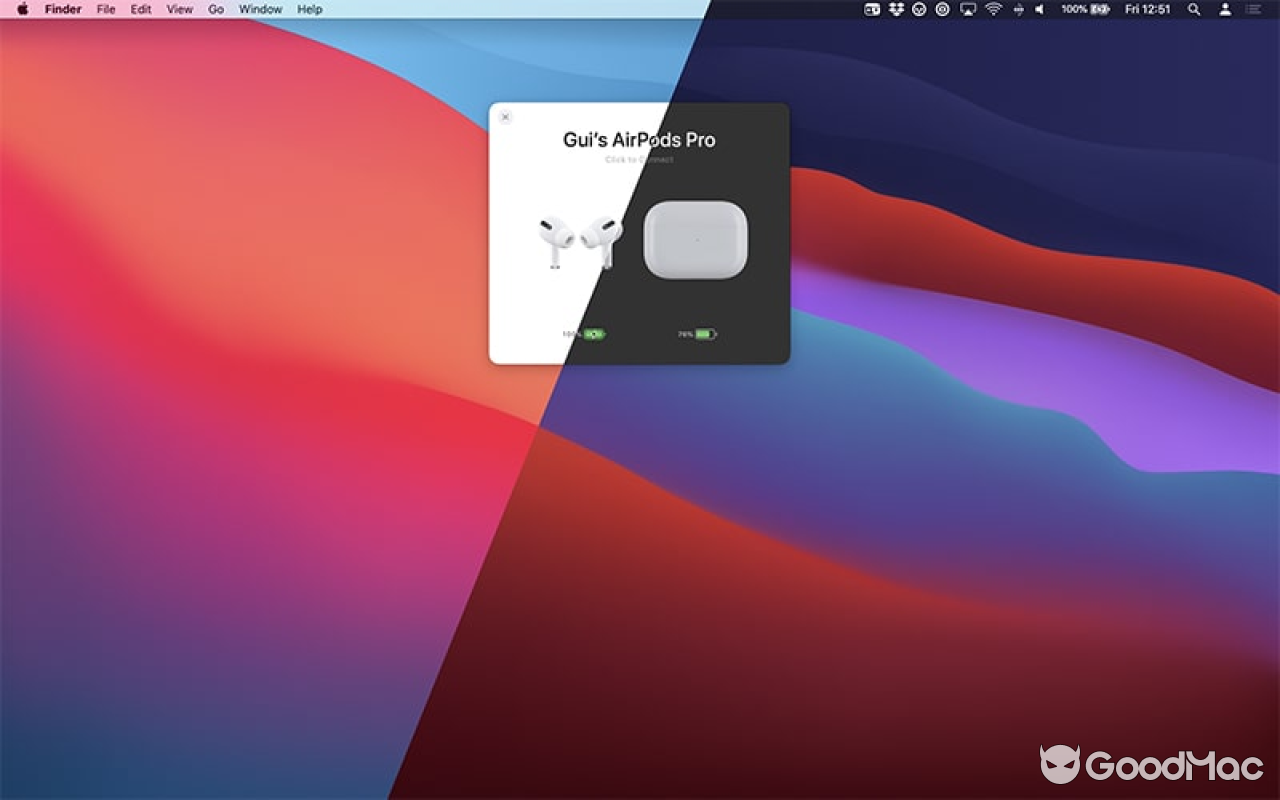The width and height of the screenshot is (1280, 800).
Task: Click the Mac battery 100% status
Action: (1085, 9)
